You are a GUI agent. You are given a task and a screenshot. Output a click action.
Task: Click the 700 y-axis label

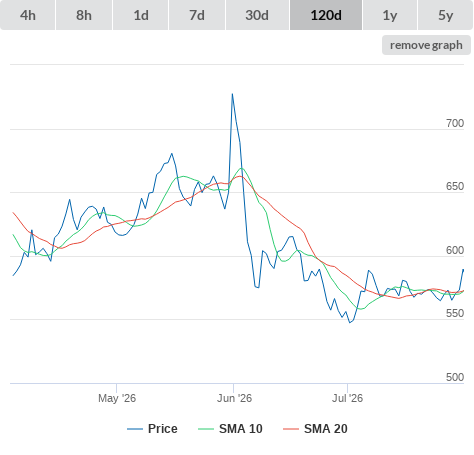(x=455, y=123)
